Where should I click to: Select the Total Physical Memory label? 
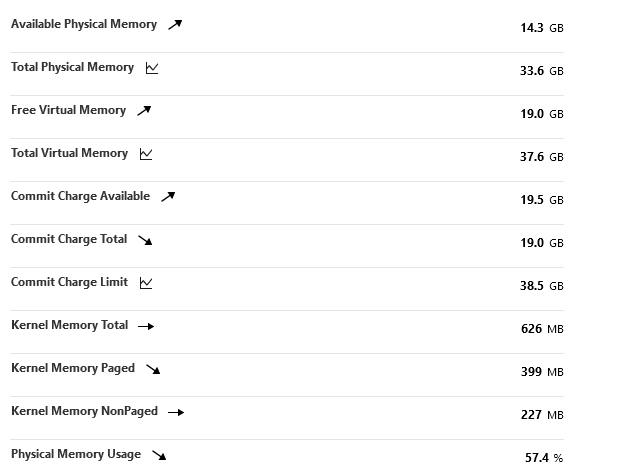pyautogui.click(x=72, y=67)
